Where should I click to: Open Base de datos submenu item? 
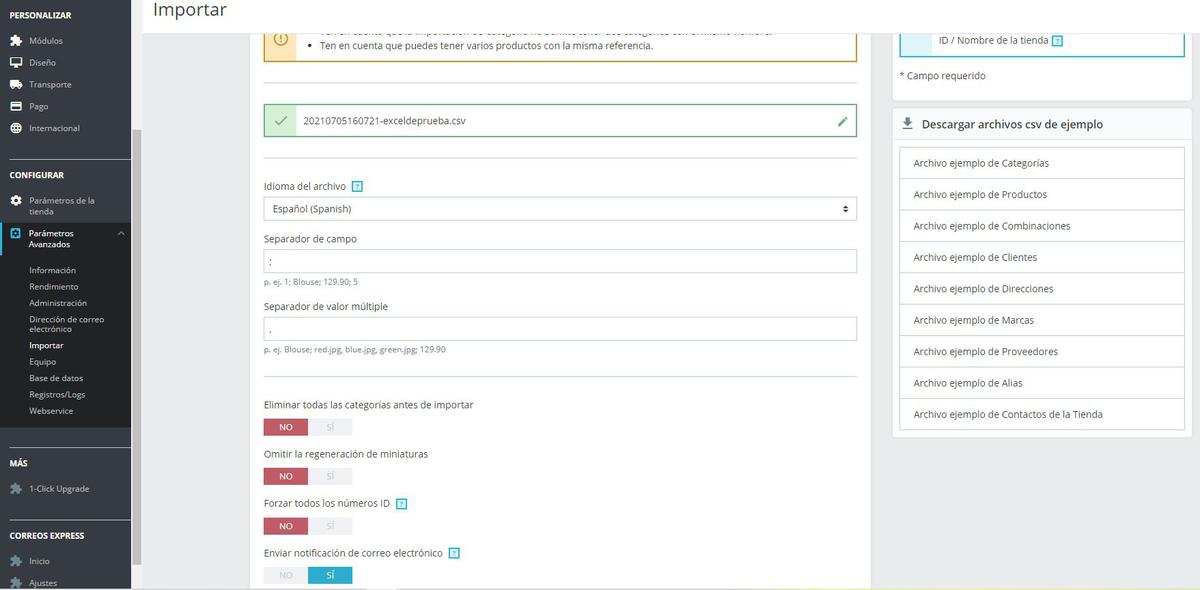click(x=56, y=378)
